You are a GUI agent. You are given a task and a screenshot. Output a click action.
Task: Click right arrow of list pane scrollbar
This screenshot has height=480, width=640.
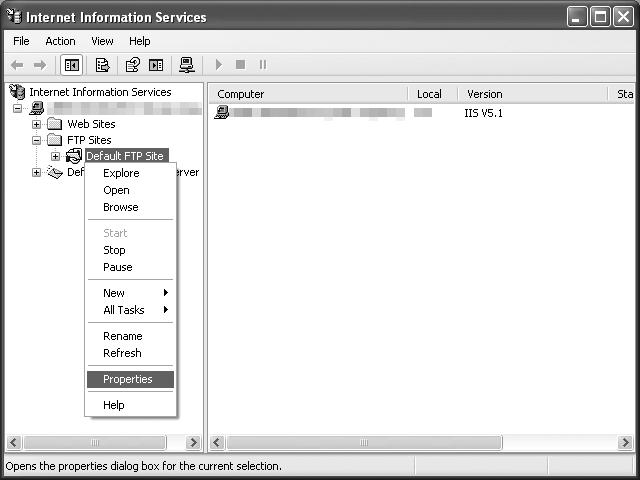click(x=625, y=442)
